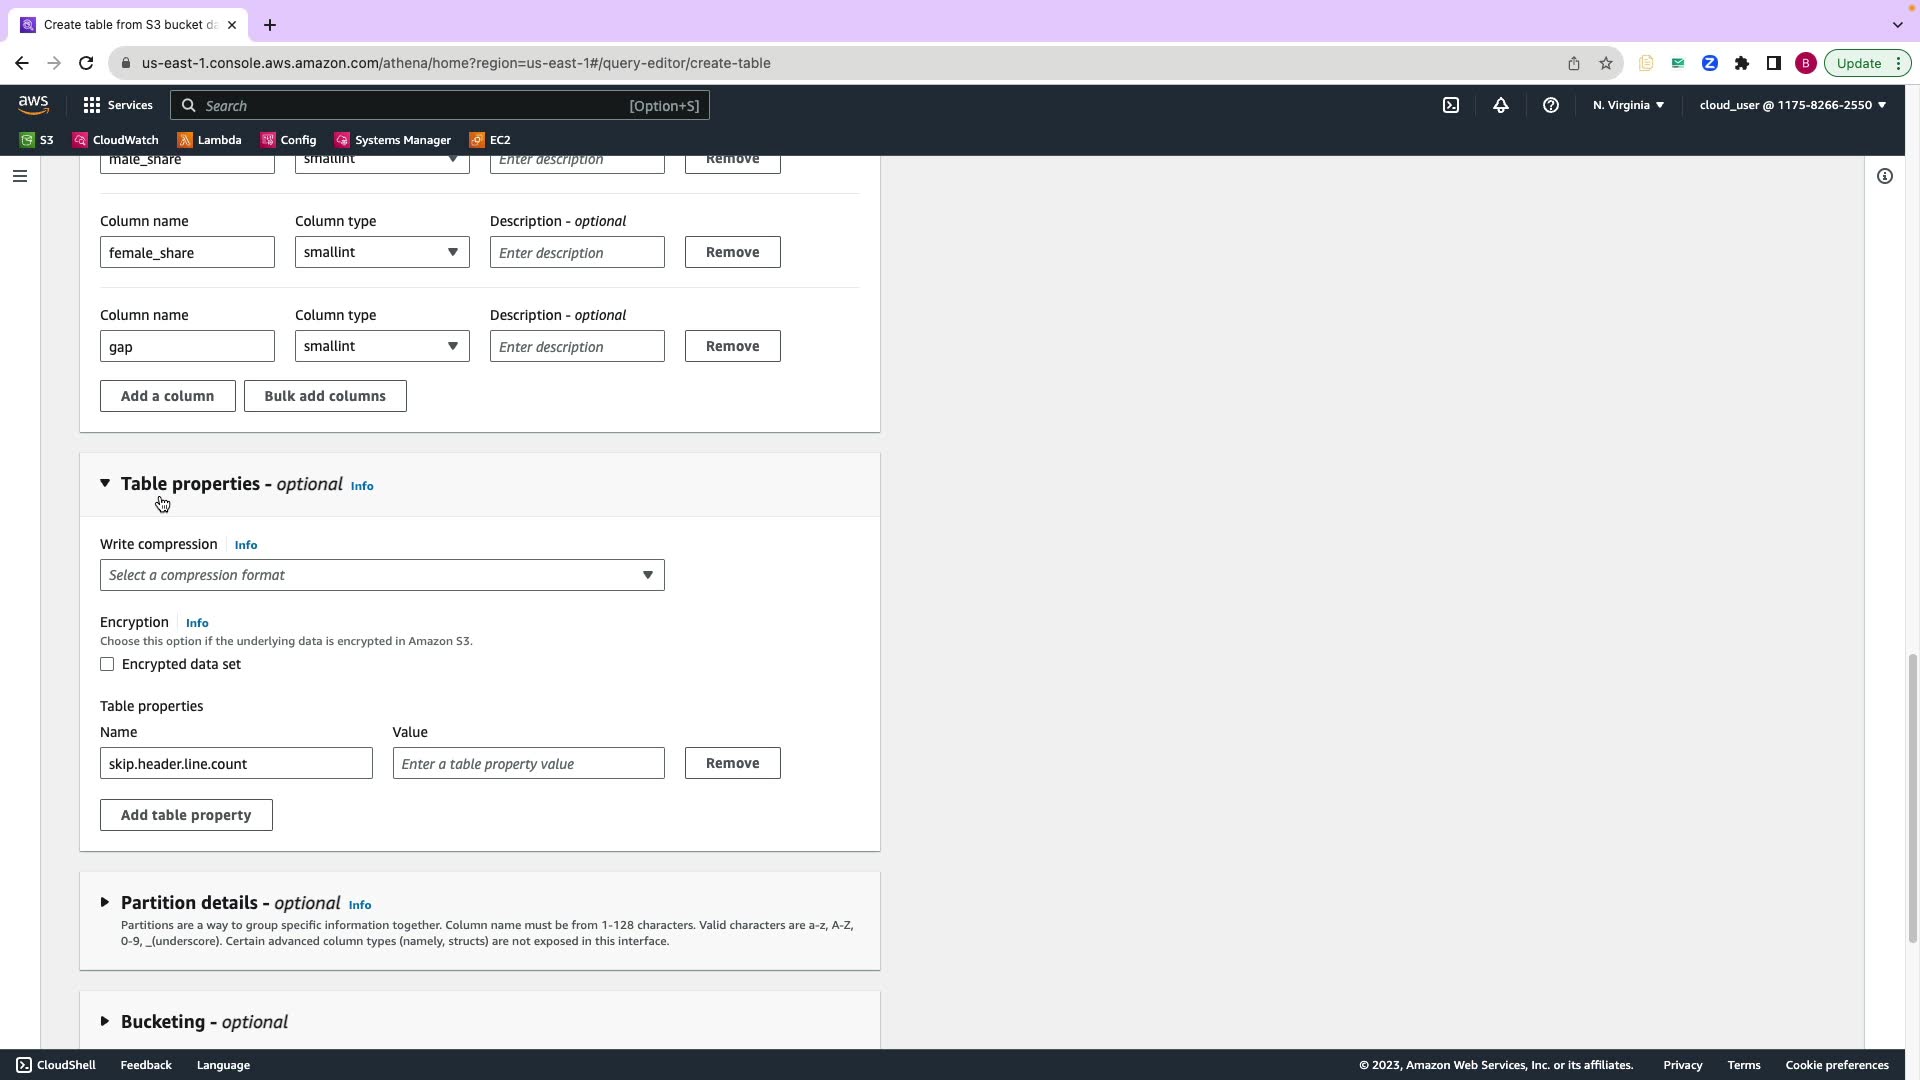Enable the Encrypted data set checkbox
Screen dimensions: 1920x1080
107,664
